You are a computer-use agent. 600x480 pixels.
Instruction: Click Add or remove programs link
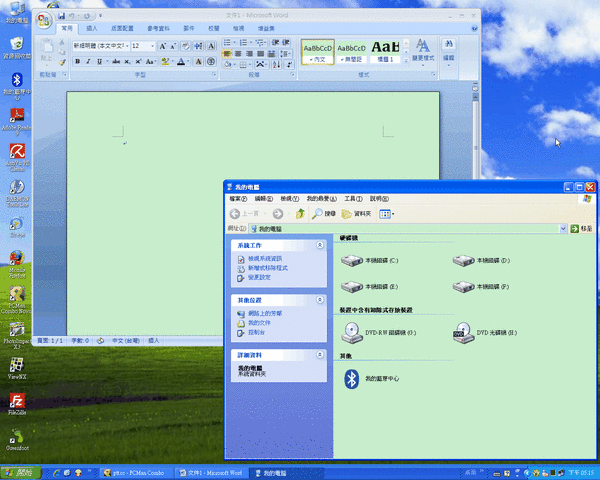pos(268,268)
